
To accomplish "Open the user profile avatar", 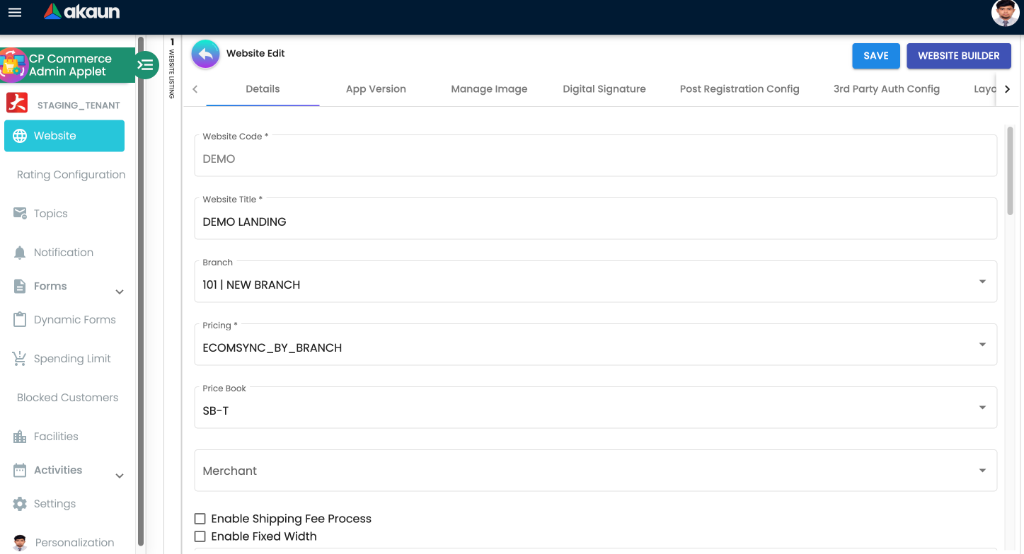I will (x=1004, y=13).
